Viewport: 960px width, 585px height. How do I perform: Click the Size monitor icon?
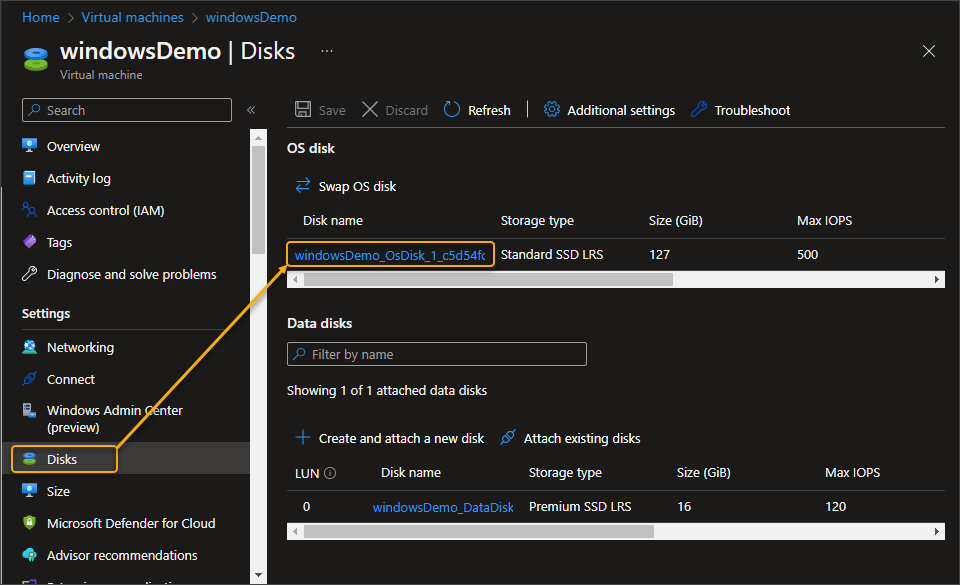29,491
